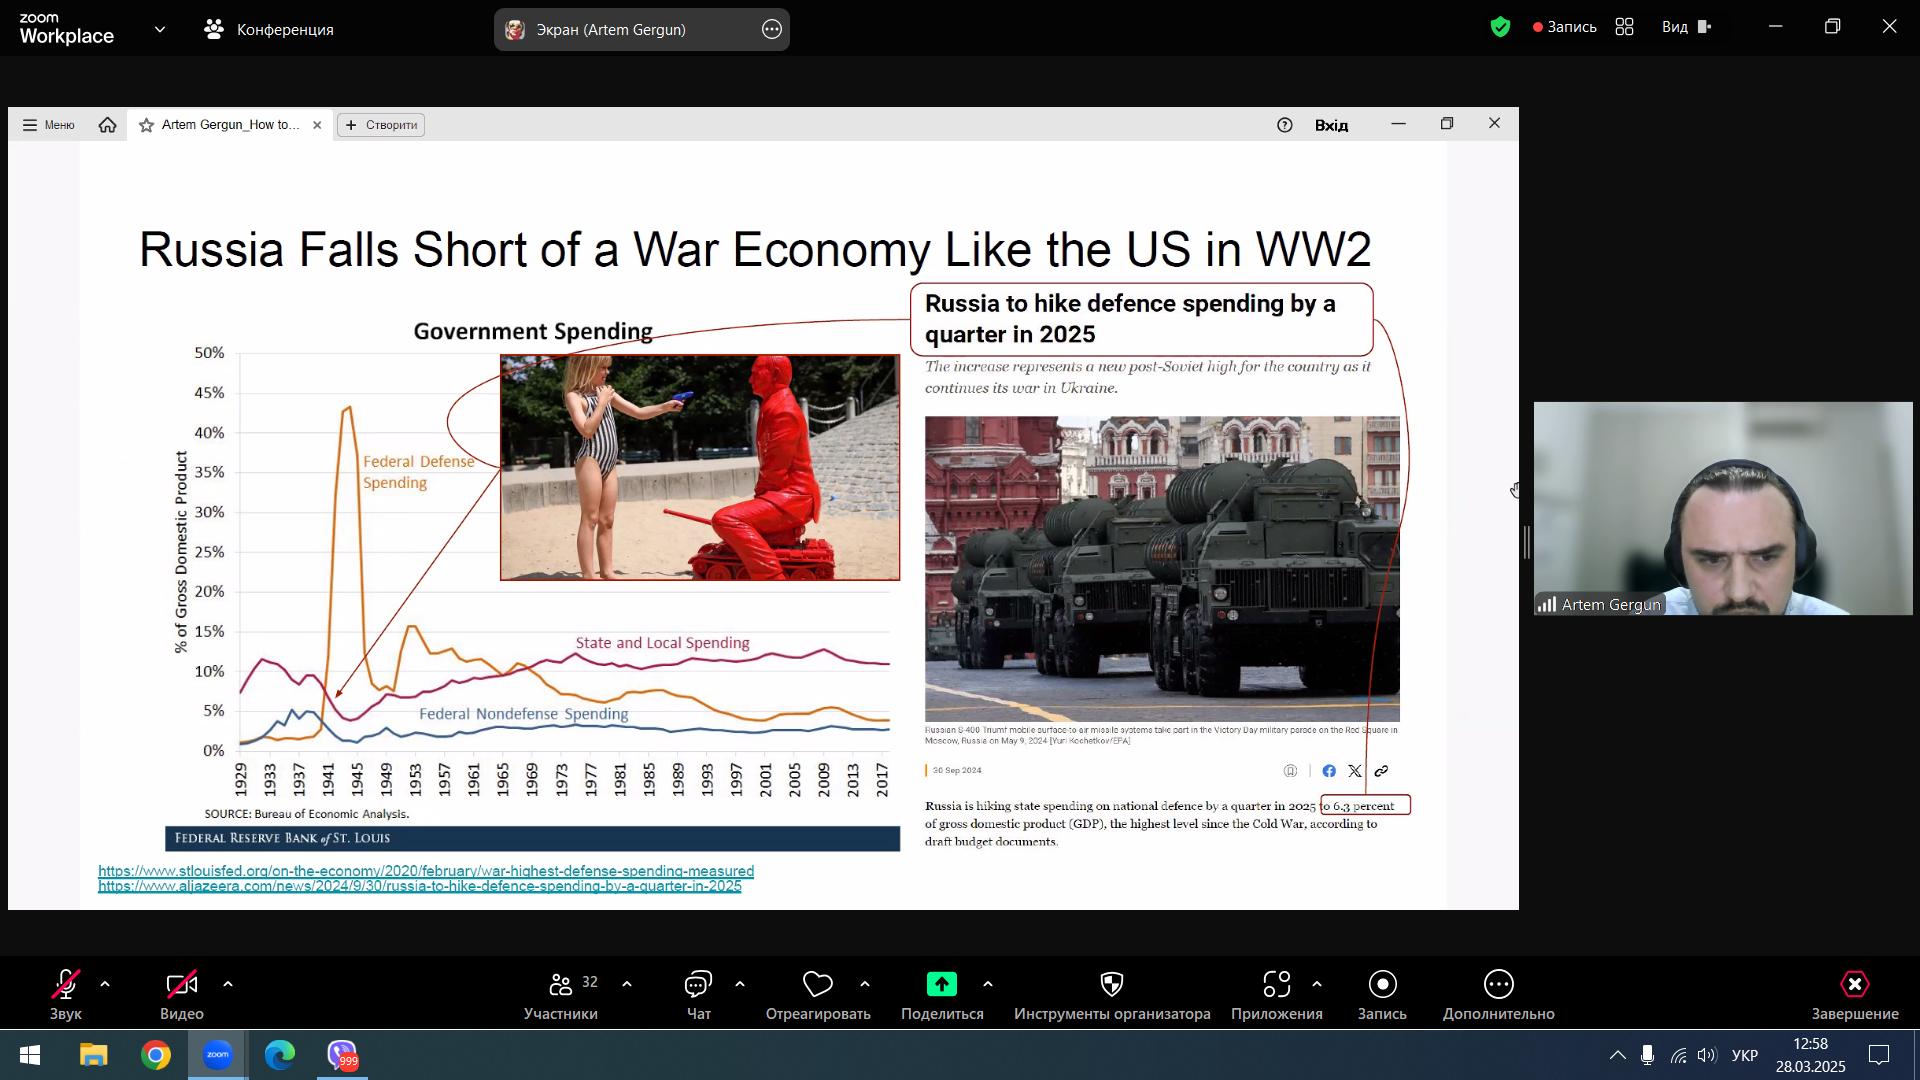The width and height of the screenshot is (1920, 1080).
Task: Click the Завершение end meeting button
Action: tap(1855, 996)
